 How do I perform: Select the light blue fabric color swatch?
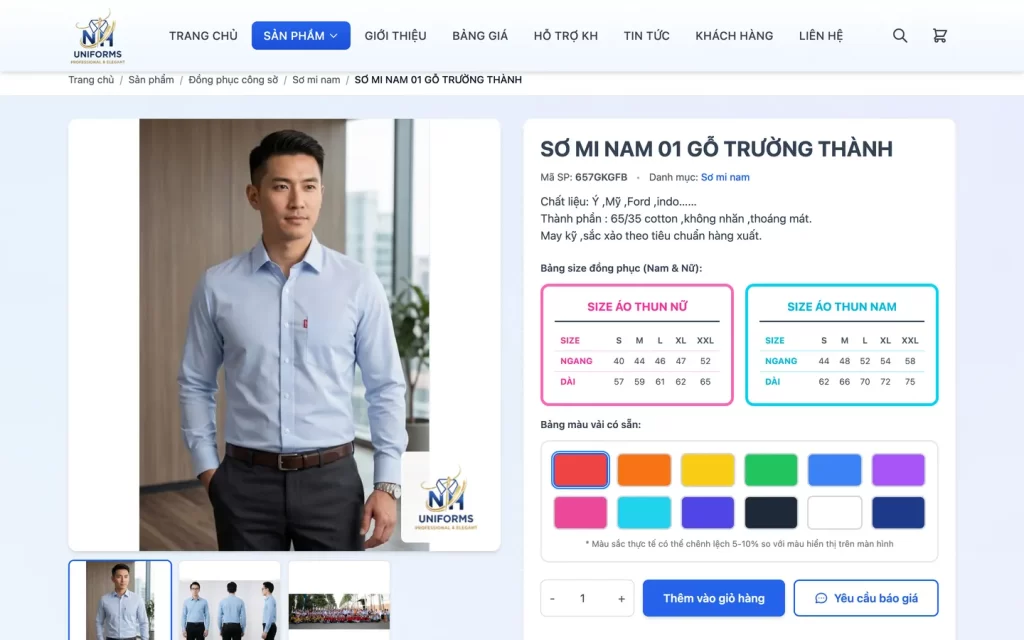point(835,470)
